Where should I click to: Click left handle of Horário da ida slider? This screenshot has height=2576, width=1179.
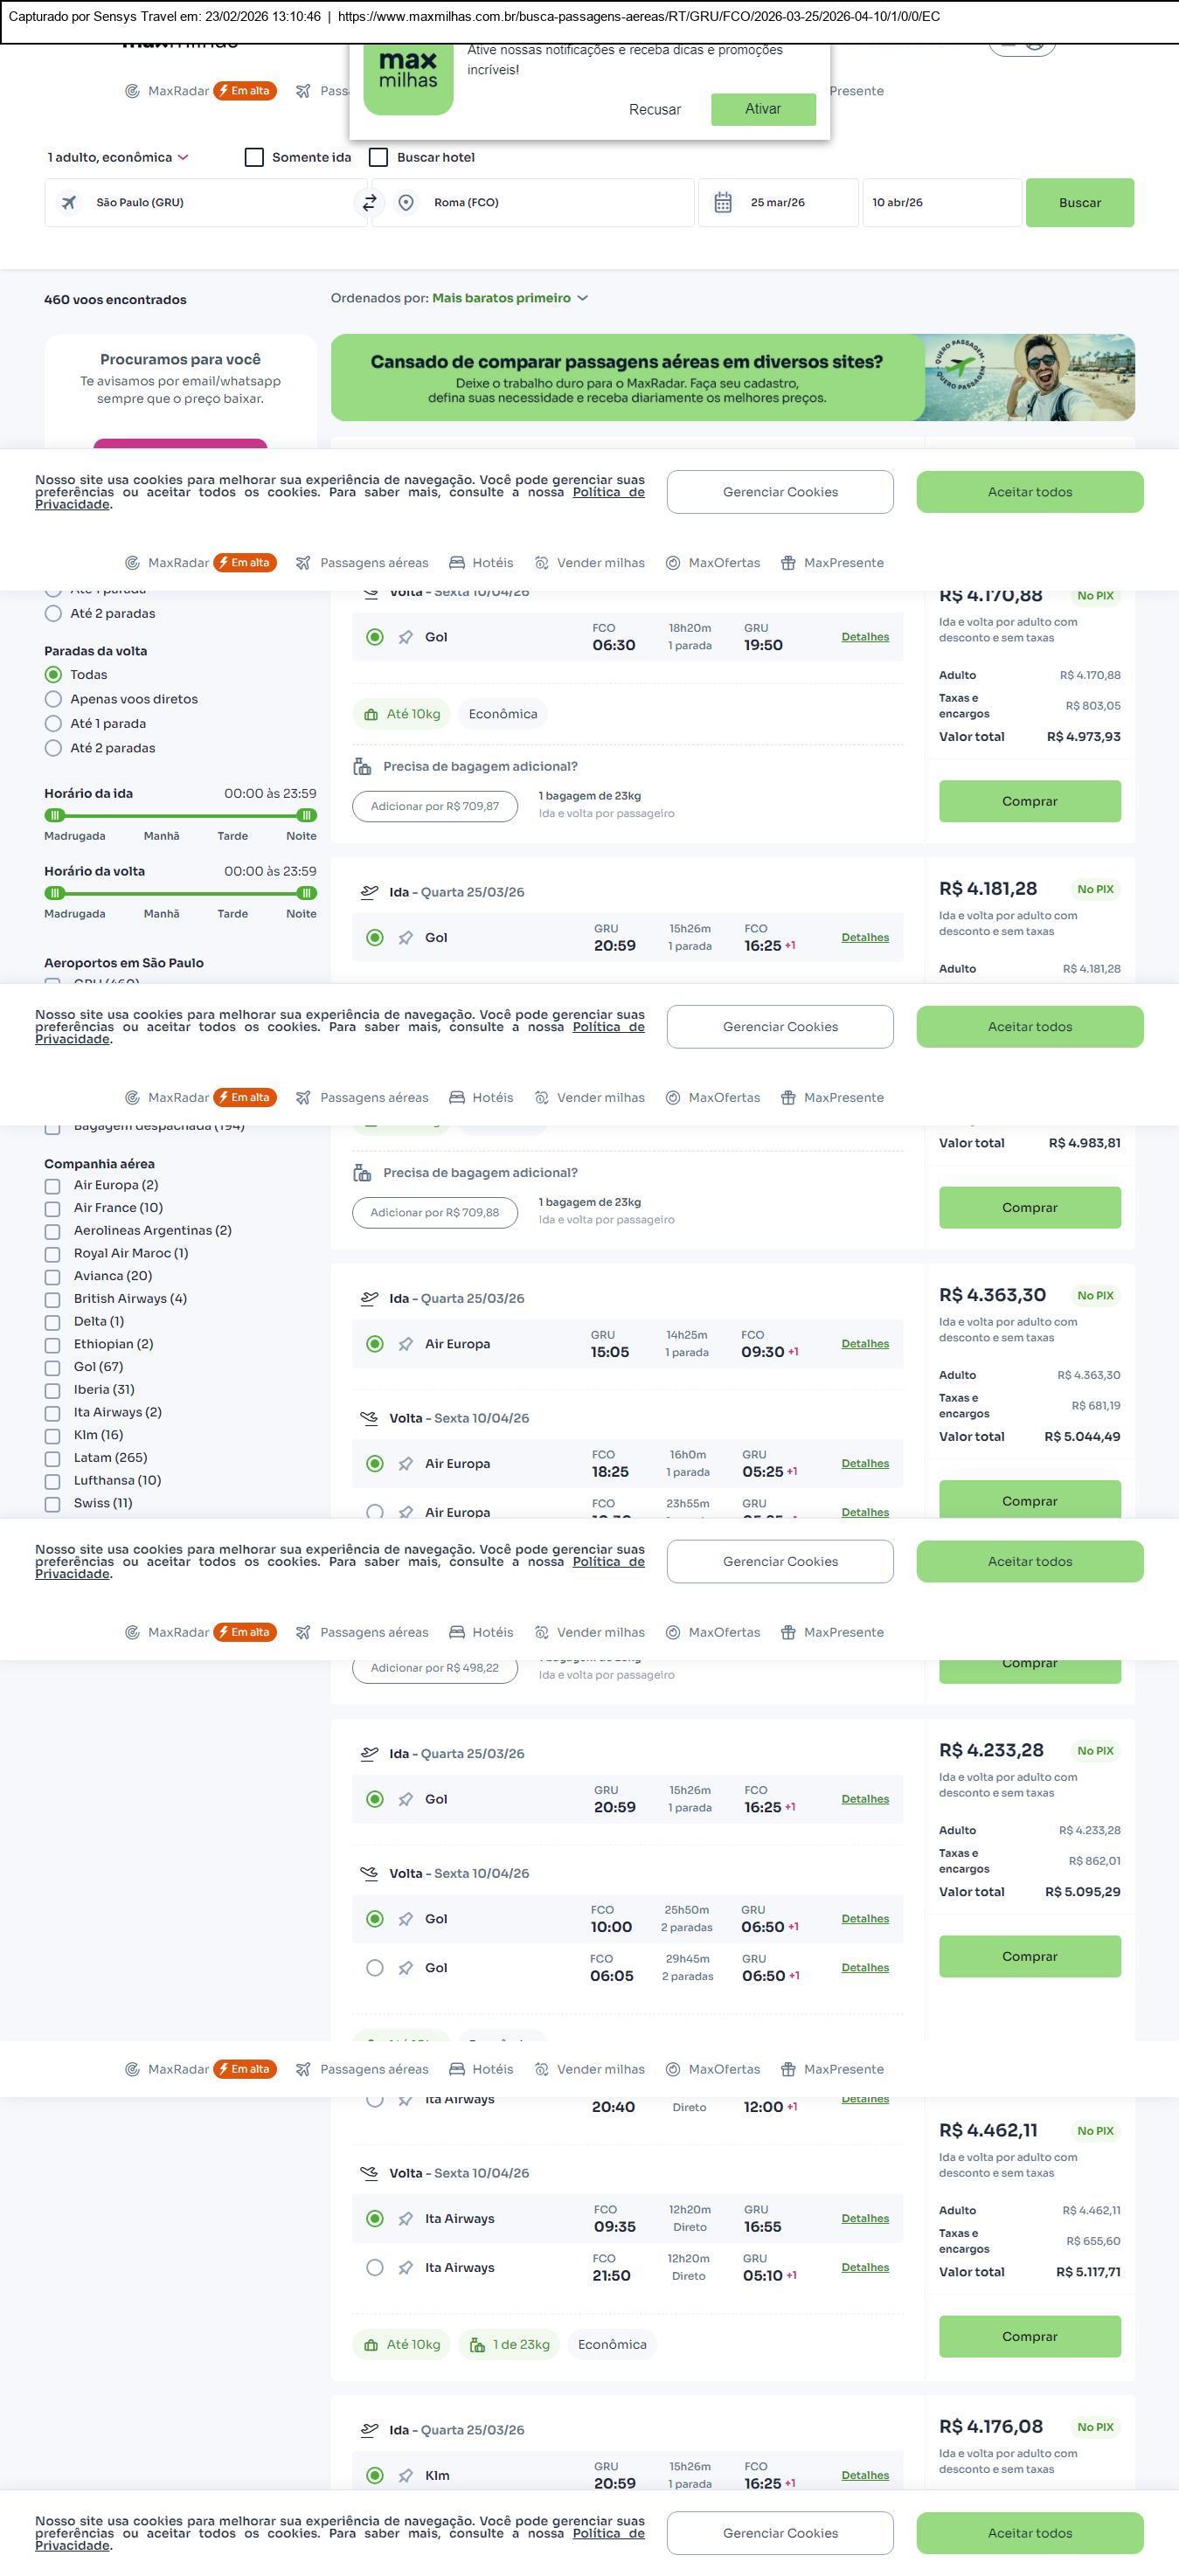(x=55, y=815)
